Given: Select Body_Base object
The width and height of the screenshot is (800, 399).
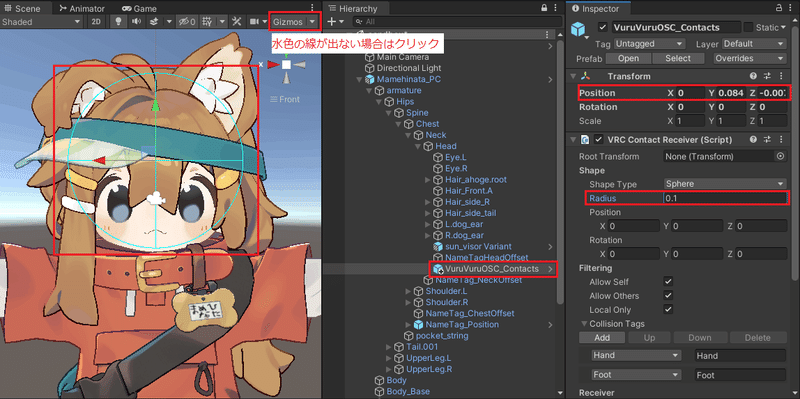Looking at the screenshot, I should point(408,392).
